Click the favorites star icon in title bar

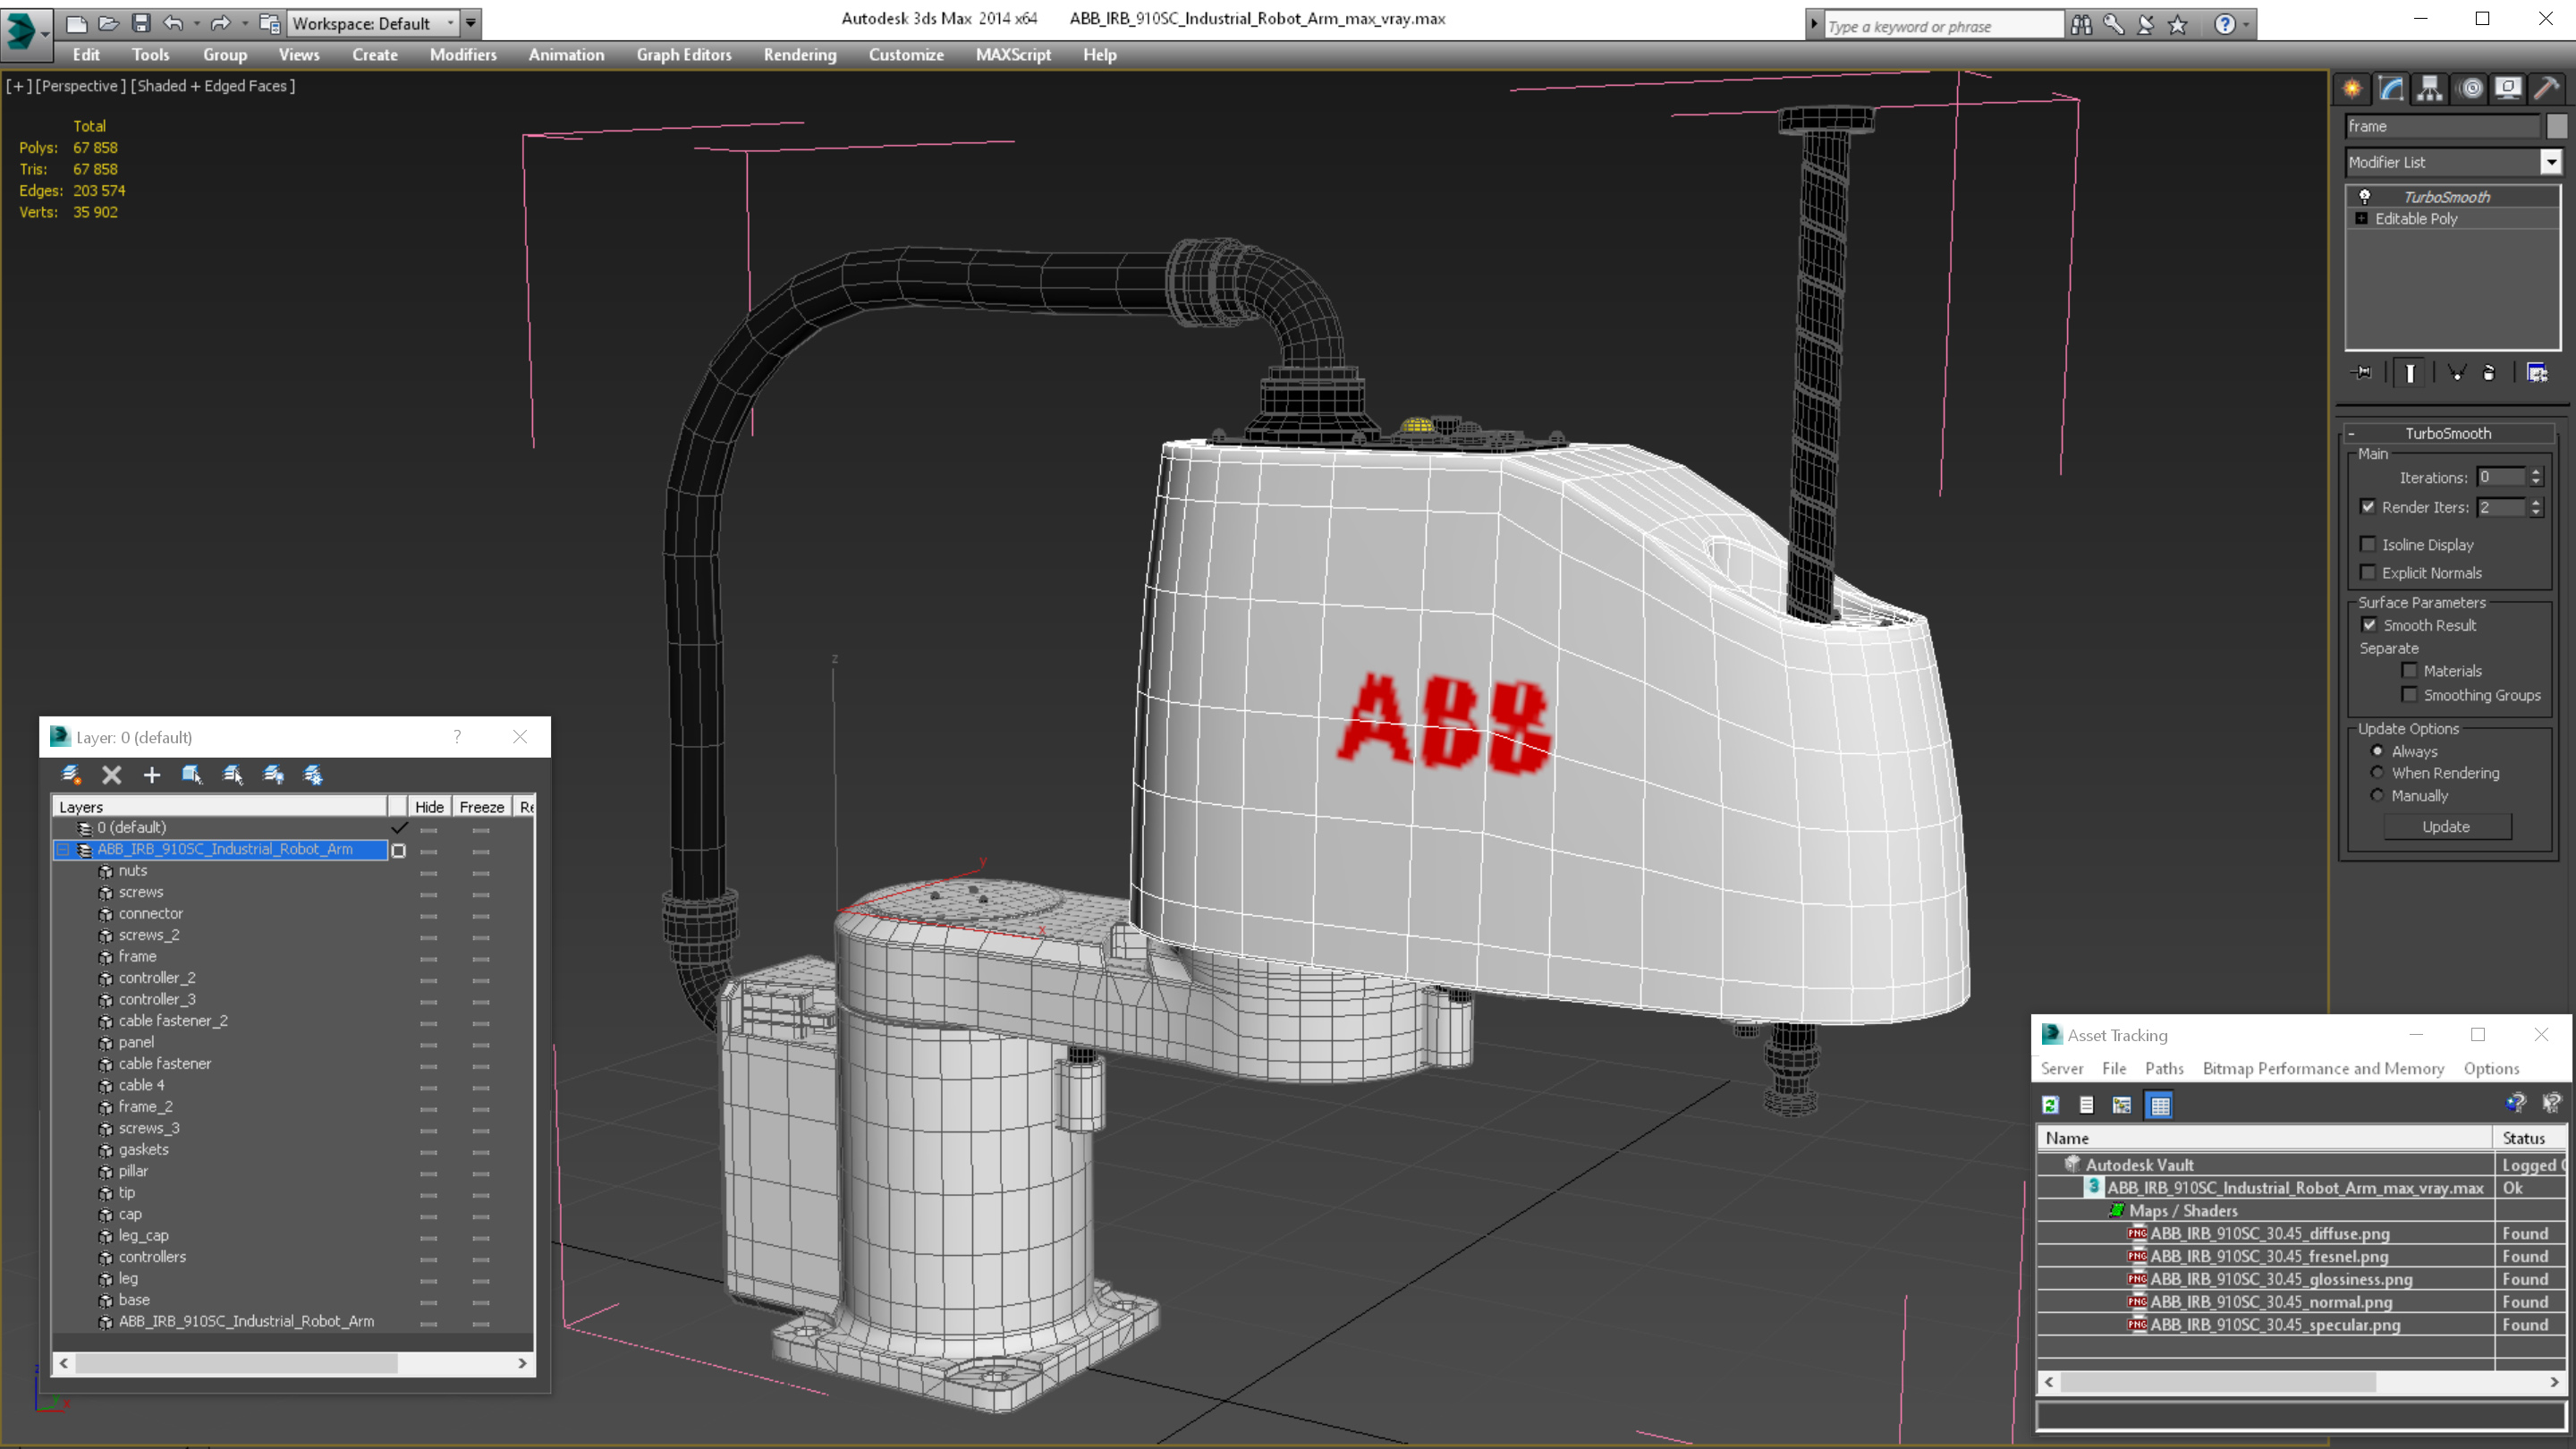point(2178,25)
